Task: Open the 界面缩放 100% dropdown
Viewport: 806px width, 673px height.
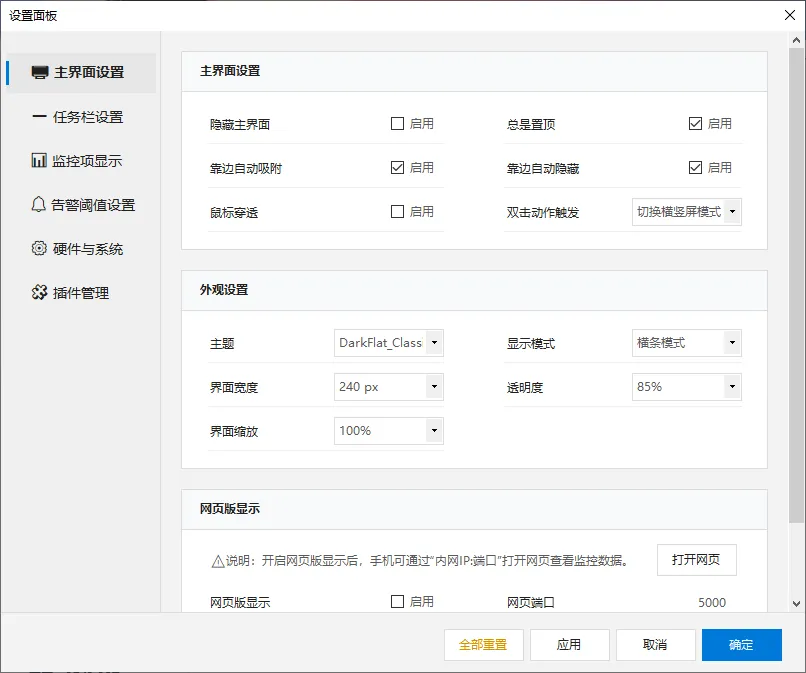Action: pos(388,431)
